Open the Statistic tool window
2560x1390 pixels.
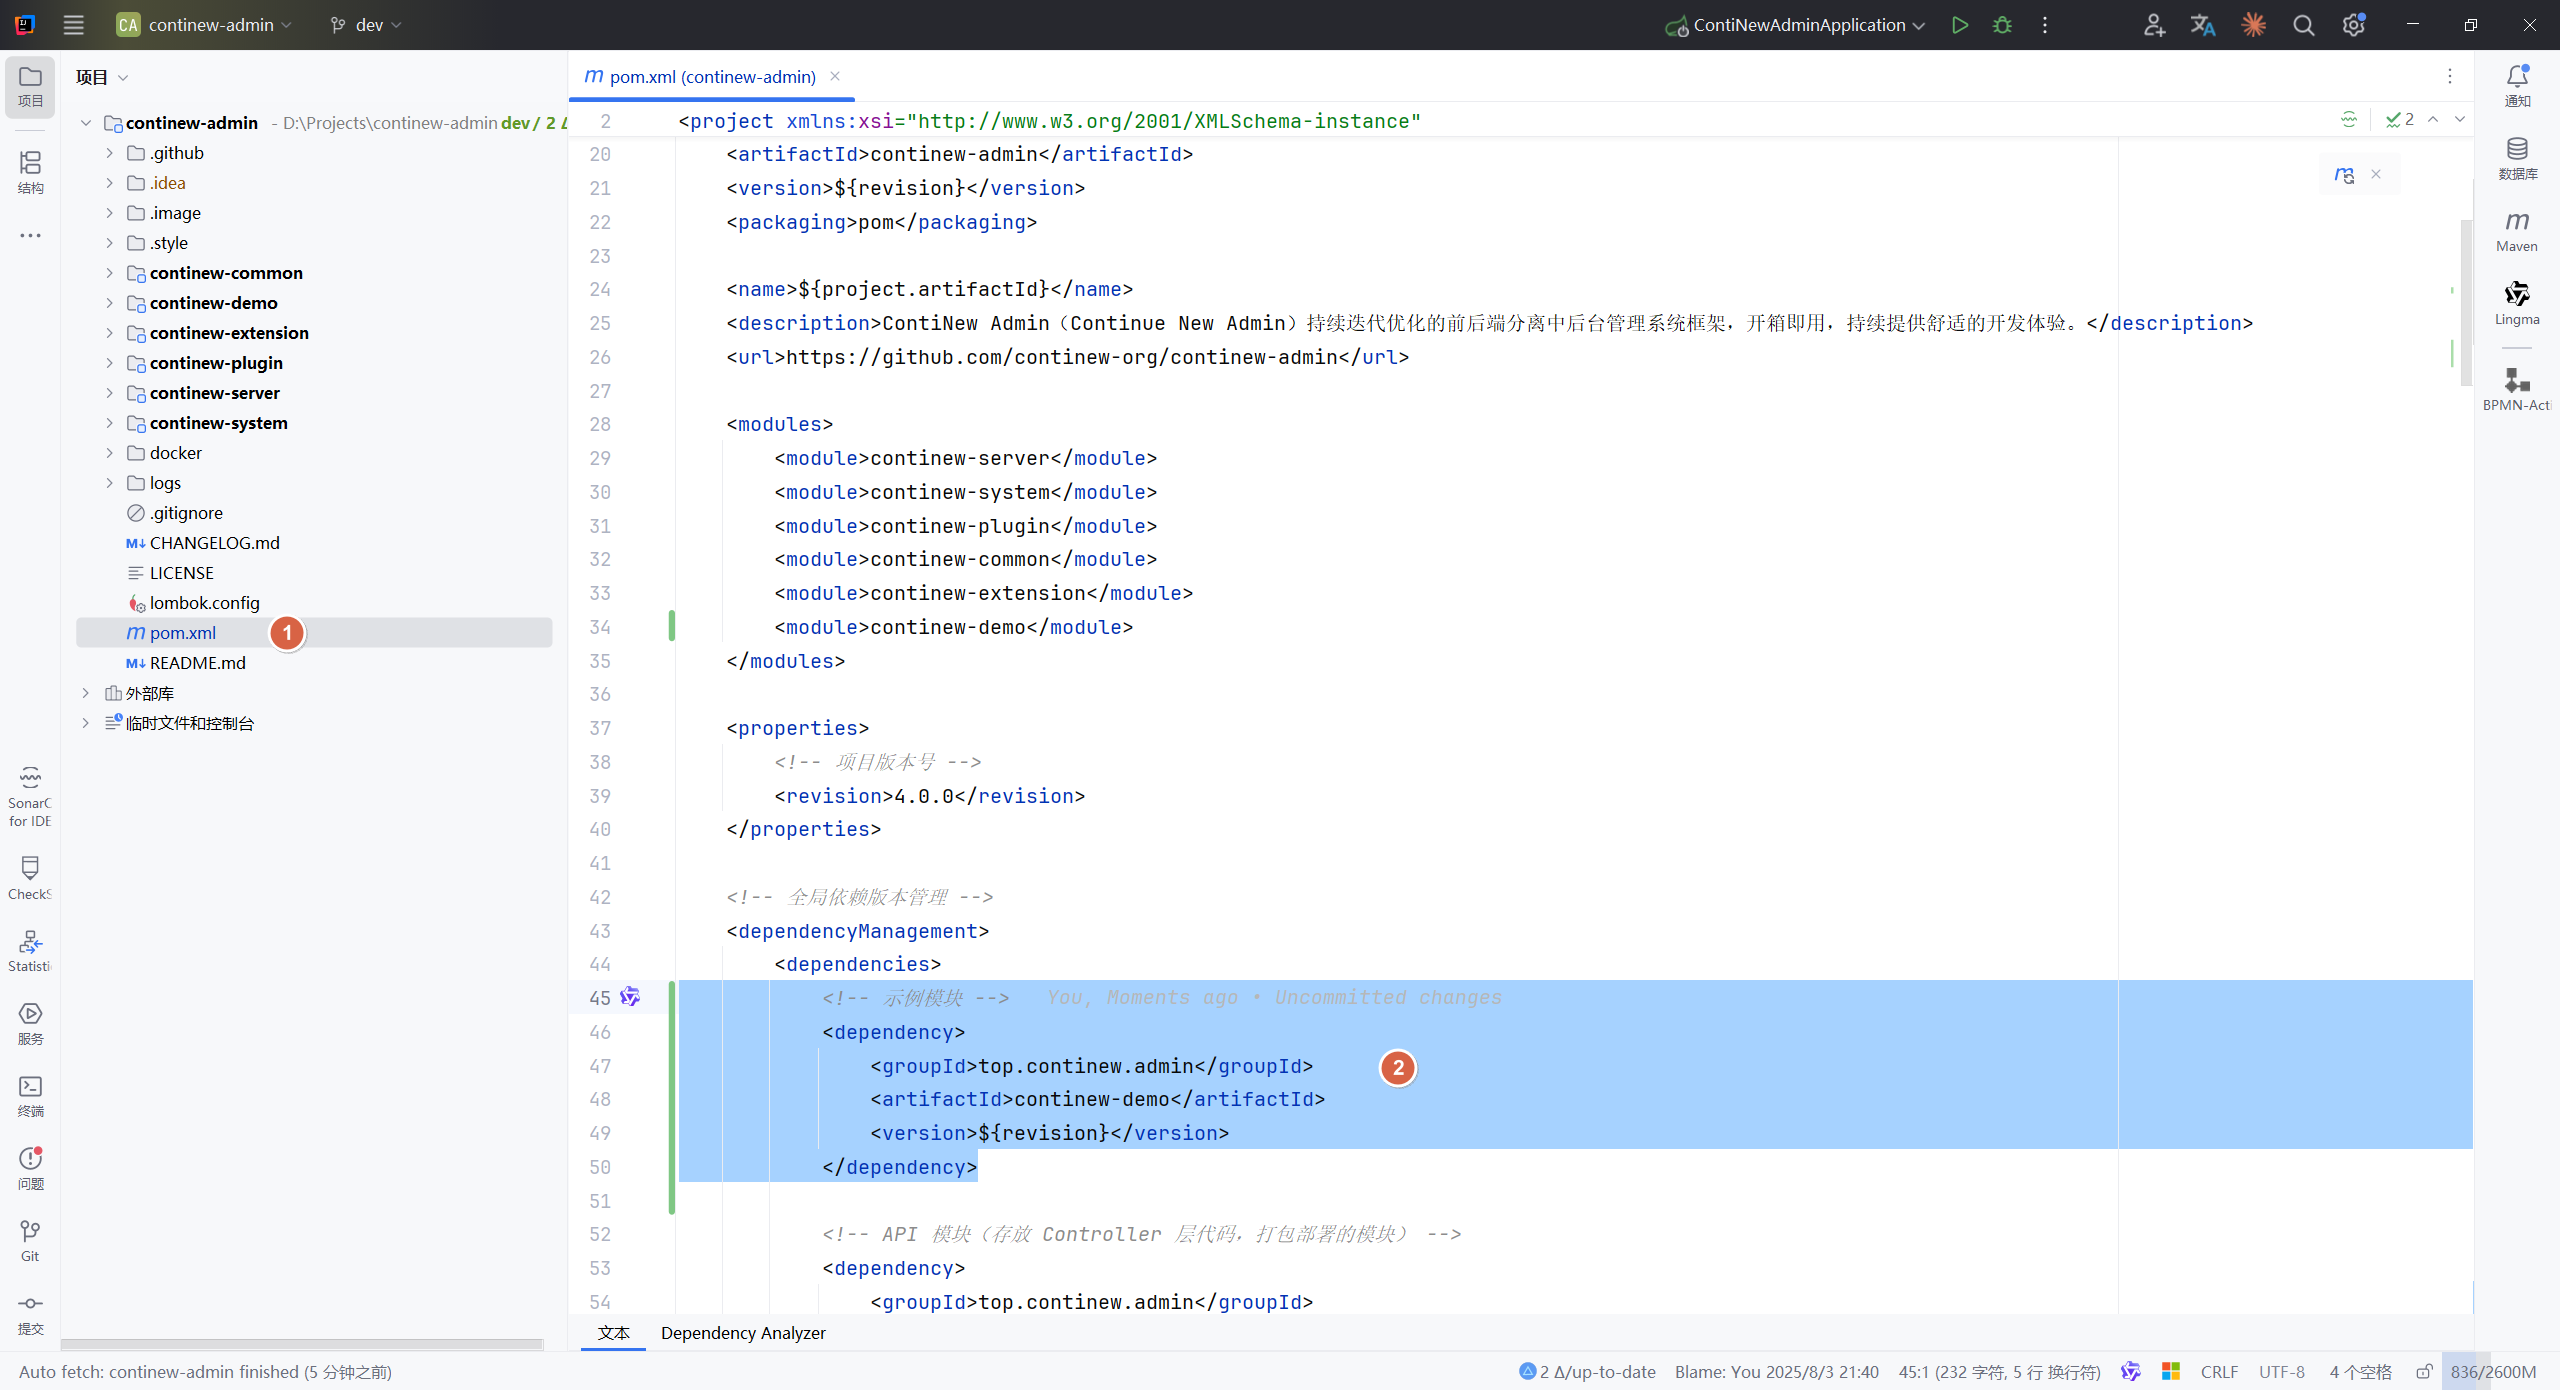pyautogui.click(x=30, y=951)
